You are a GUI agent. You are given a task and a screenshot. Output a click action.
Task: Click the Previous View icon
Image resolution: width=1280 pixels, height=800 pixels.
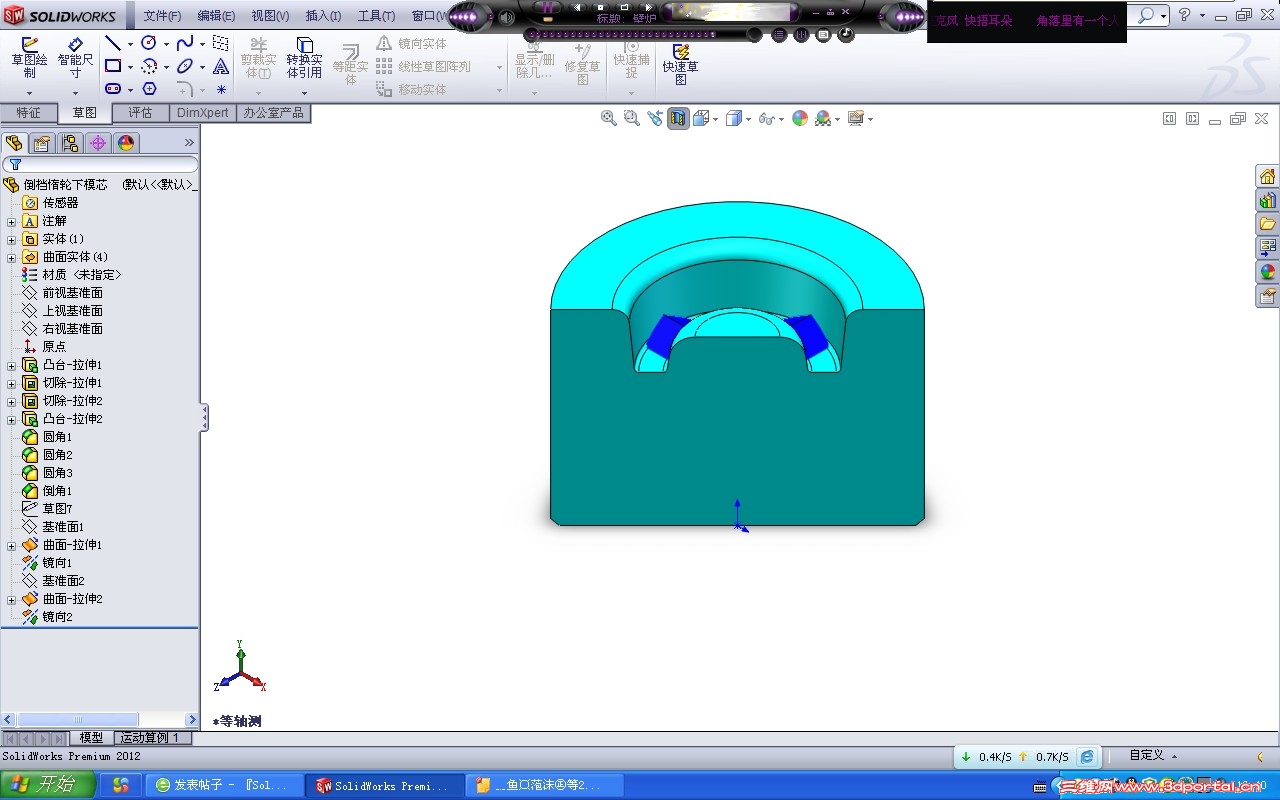pos(655,118)
